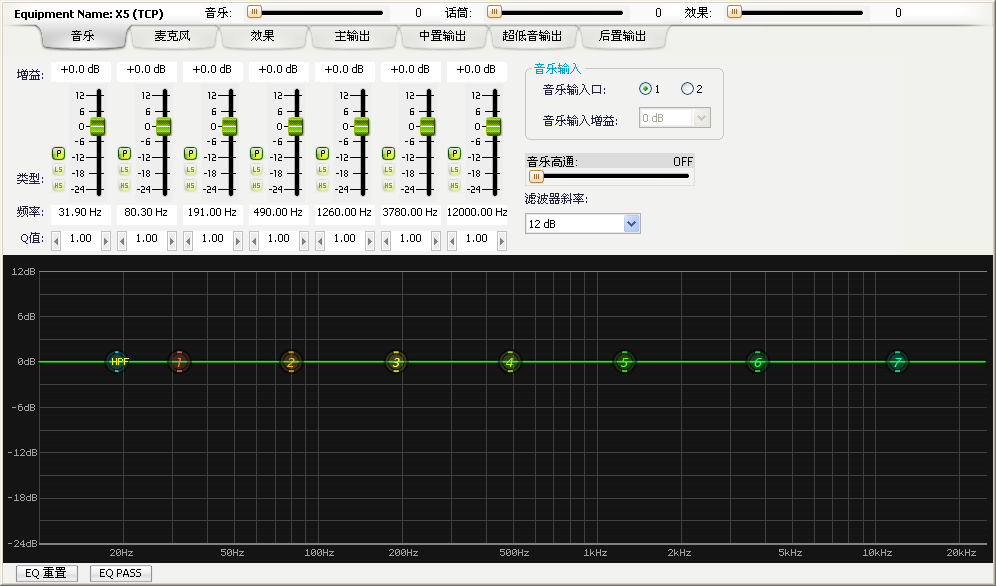996x586 pixels.
Task: Switch to the 超低音输出 tab
Action: pyautogui.click(x=532, y=36)
